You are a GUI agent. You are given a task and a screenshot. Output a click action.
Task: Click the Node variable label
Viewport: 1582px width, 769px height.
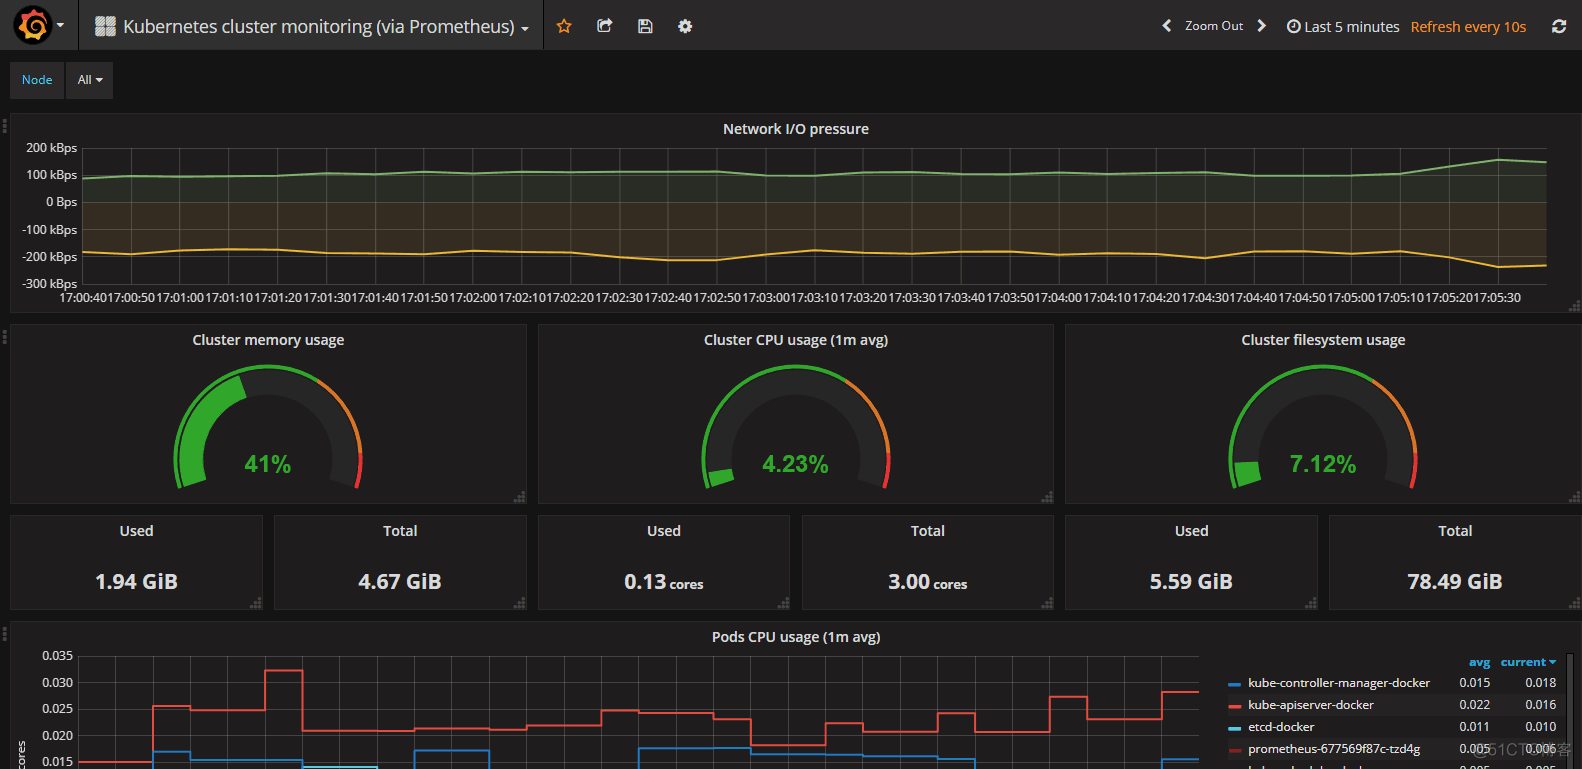point(37,80)
